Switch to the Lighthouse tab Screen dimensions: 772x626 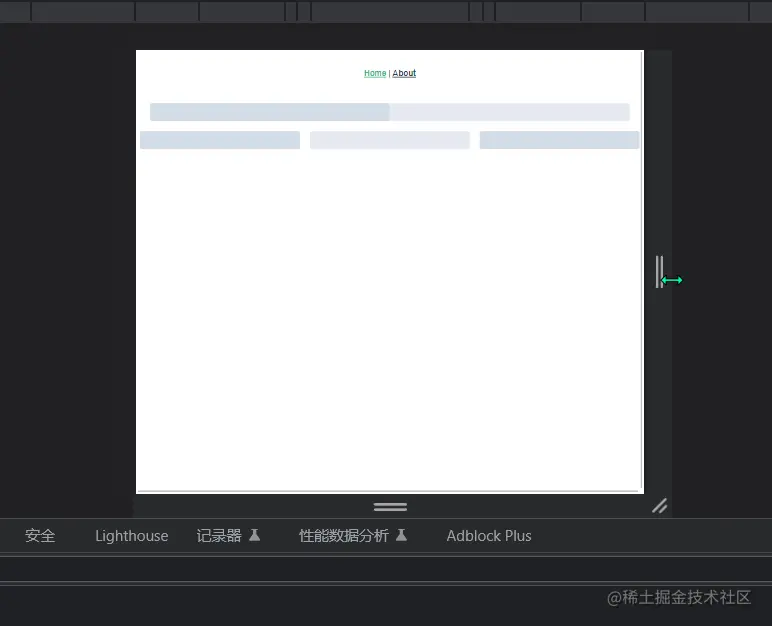click(x=131, y=535)
